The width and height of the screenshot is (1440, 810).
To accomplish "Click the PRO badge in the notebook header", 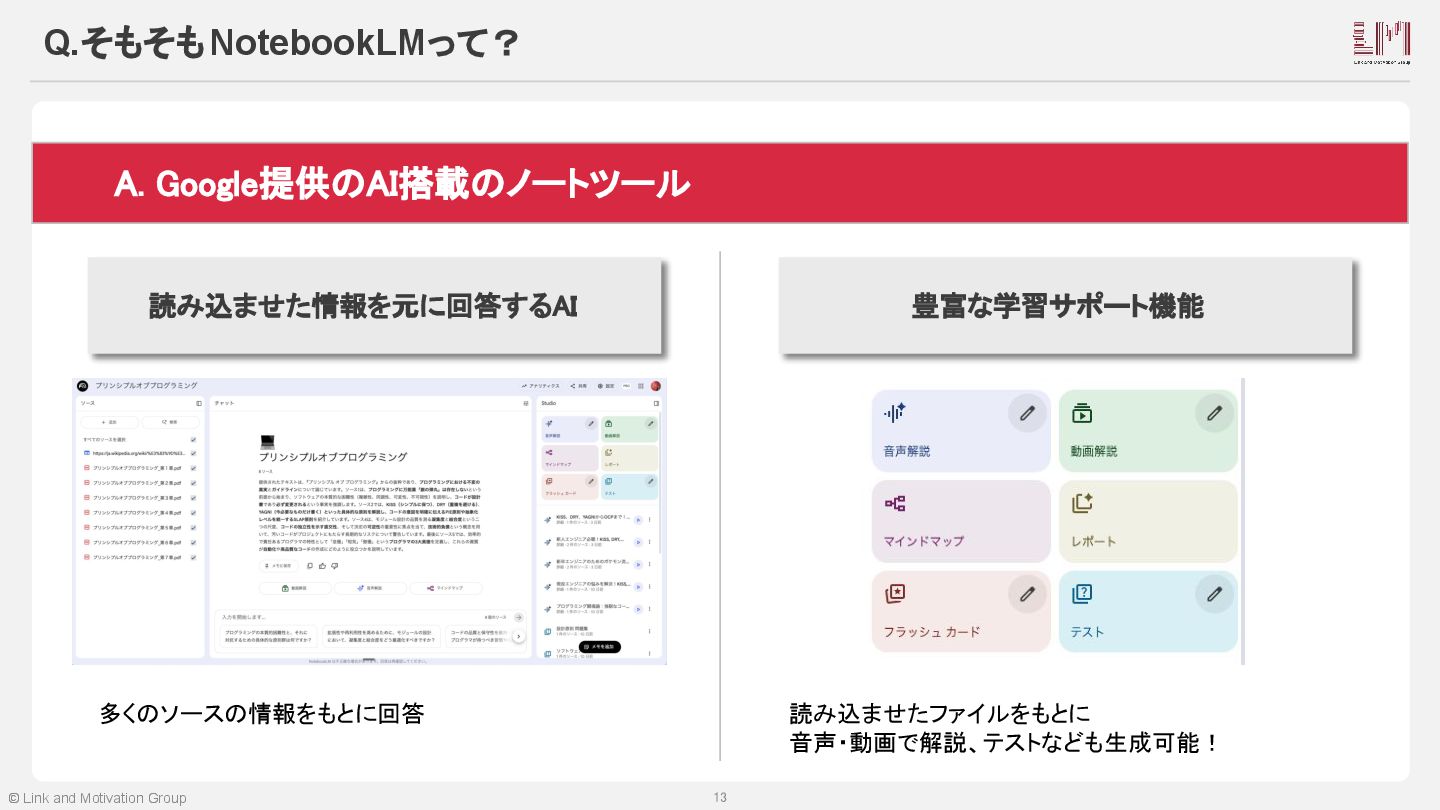I will point(627,386).
